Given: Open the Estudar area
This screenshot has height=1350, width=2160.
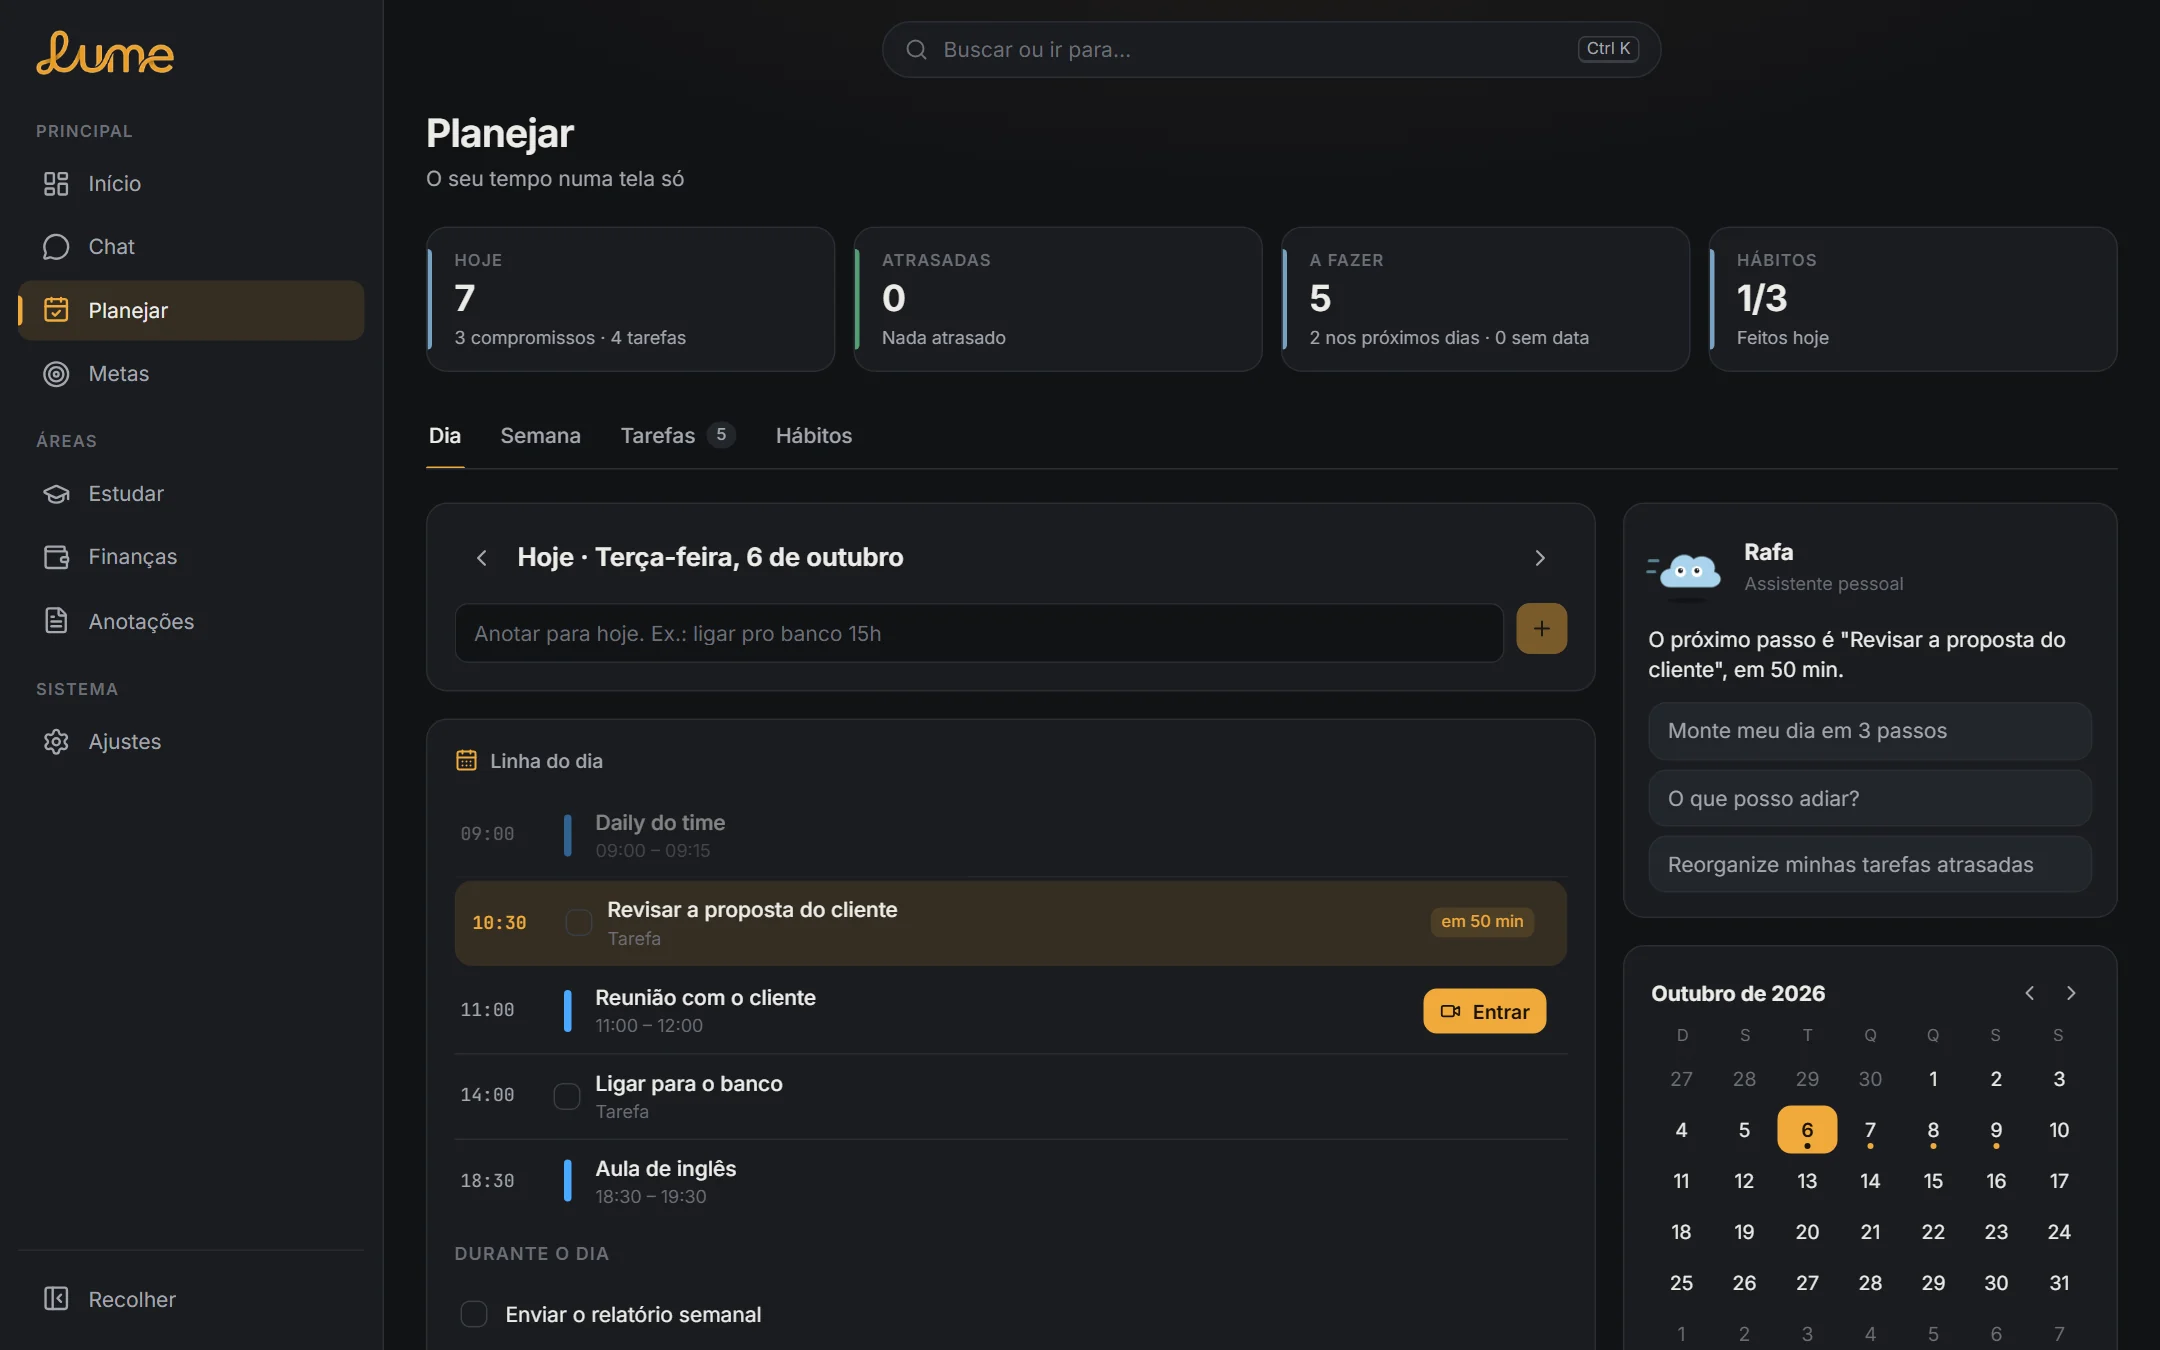Looking at the screenshot, I should coord(191,494).
